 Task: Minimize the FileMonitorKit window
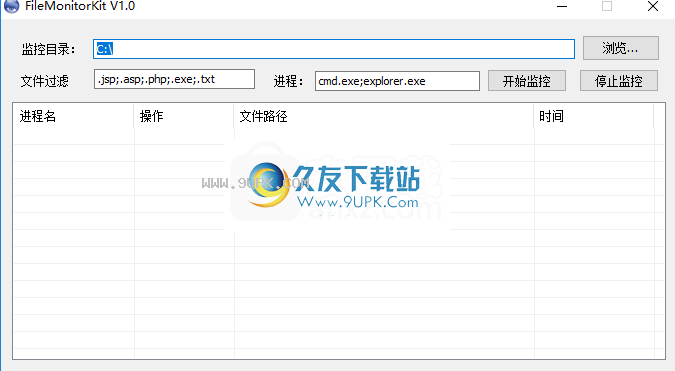(562, 6)
